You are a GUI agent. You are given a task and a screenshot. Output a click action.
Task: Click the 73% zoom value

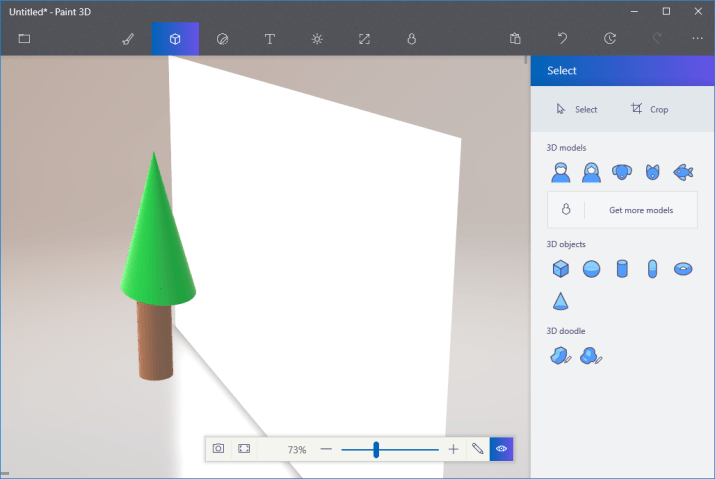(x=297, y=450)
